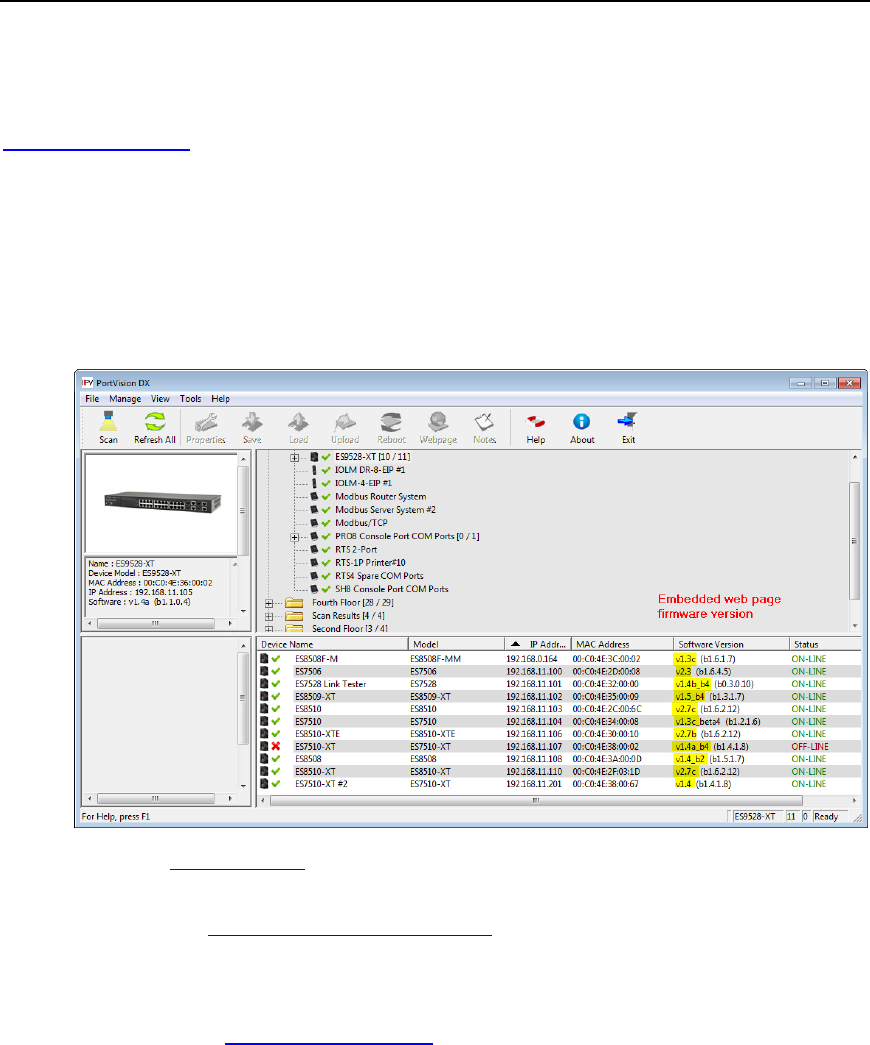Expand the Second Floor folder node

point(269,628)
